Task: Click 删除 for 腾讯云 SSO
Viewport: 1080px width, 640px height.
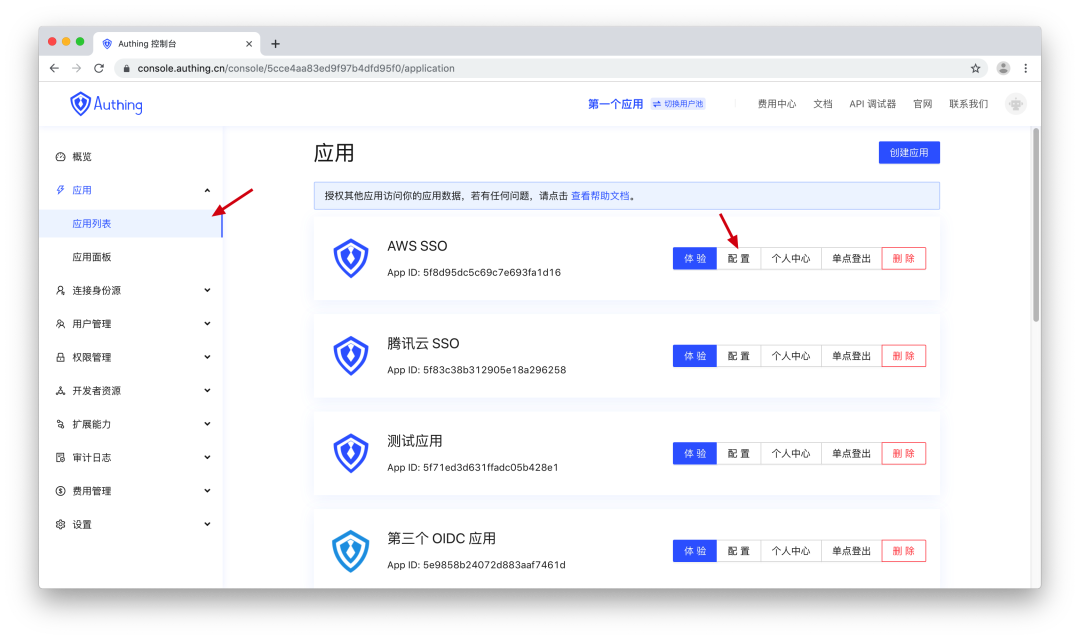Action: pyautogui.click(x=904, y=356)
